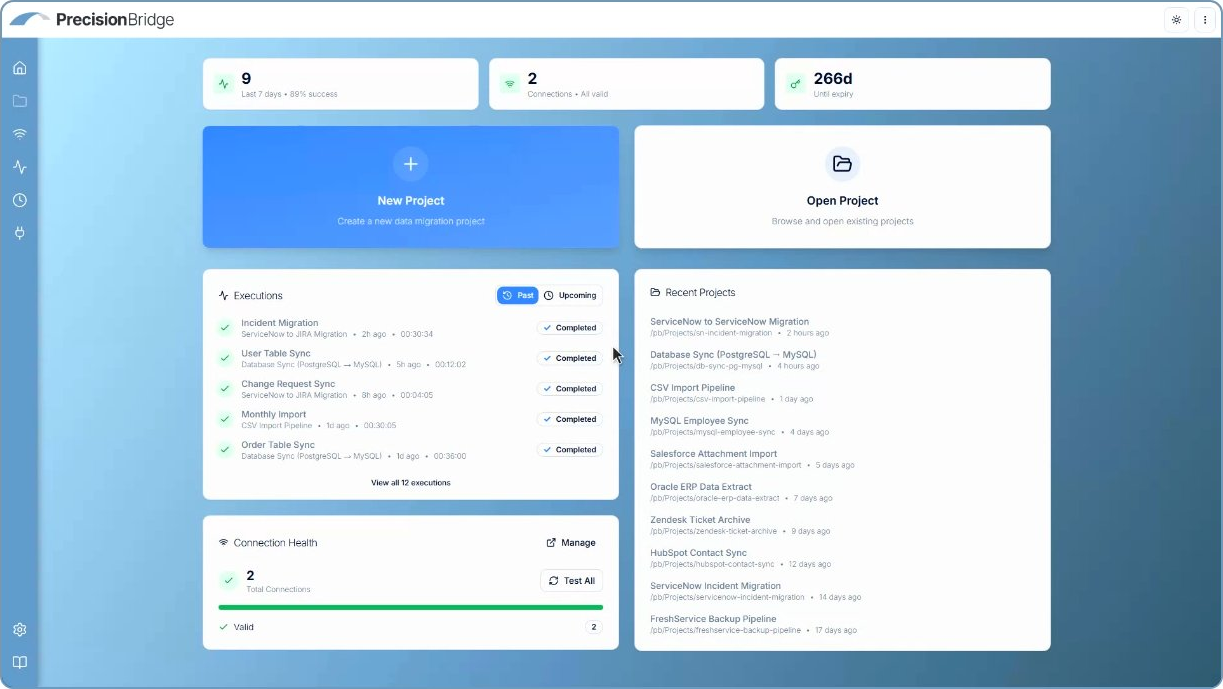
Task: Click the Open Project title text
Action: coord(842,201)
